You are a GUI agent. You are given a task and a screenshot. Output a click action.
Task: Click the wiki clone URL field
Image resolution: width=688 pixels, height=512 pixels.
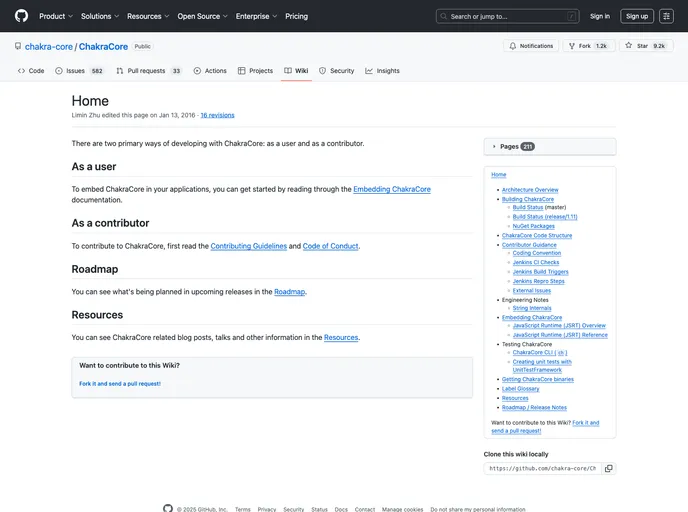(543, 469)
